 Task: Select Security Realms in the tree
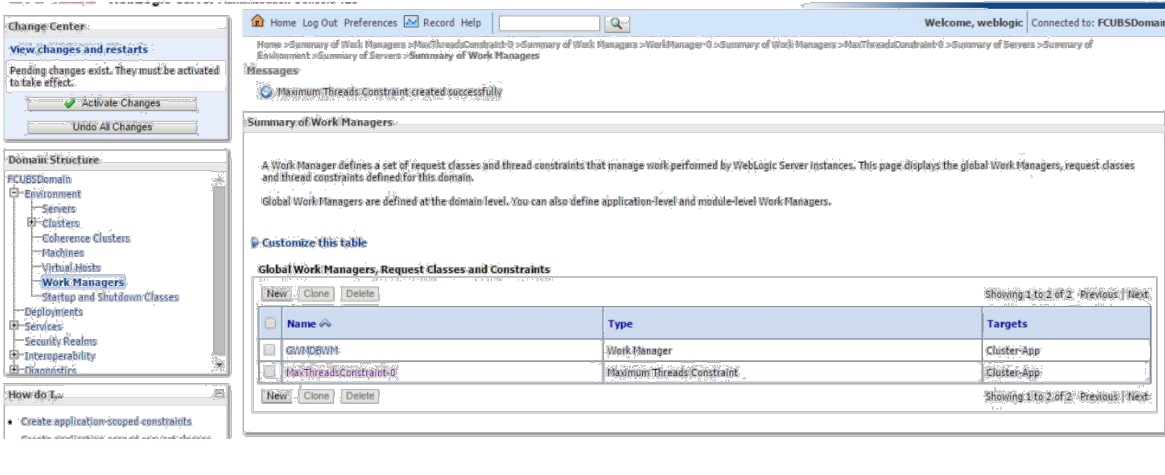pyautogui.click(x=61, y=341)
